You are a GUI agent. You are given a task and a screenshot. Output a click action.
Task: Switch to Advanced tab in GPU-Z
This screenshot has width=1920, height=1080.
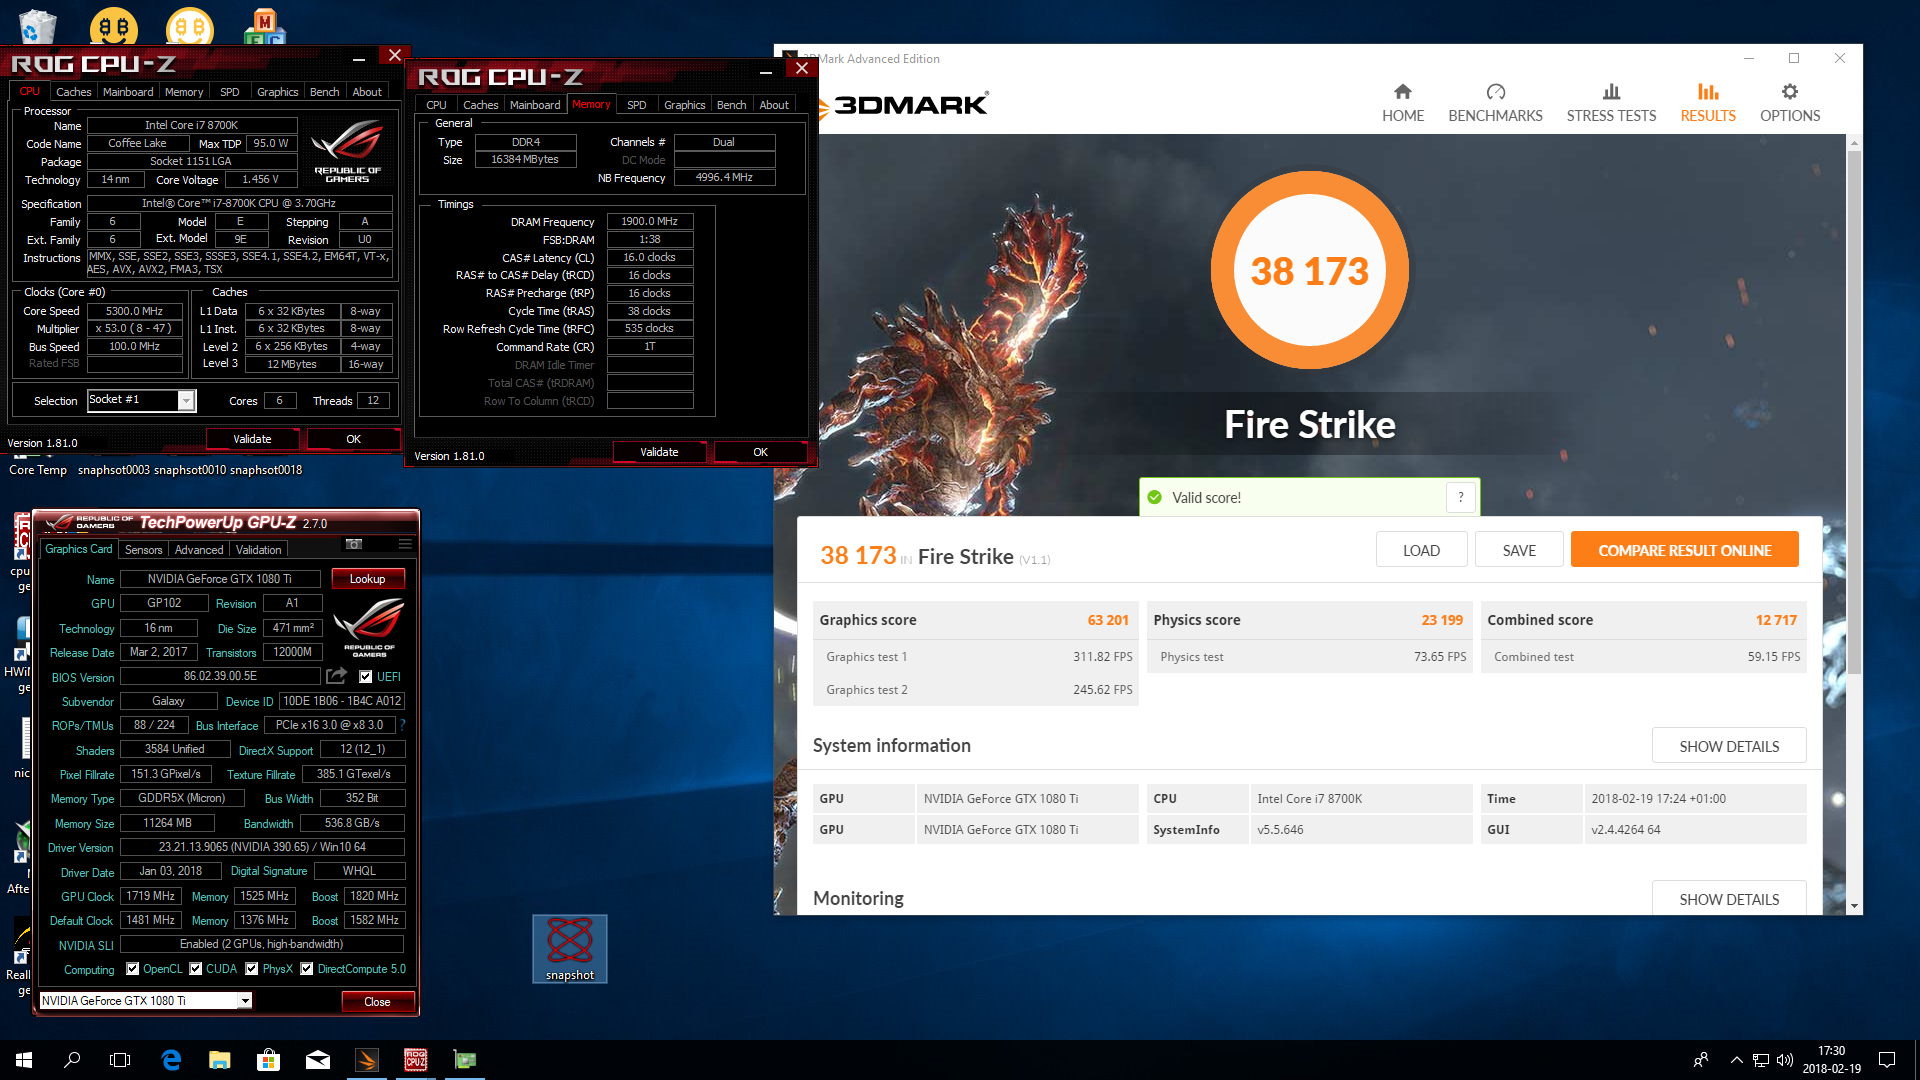tap(199, 550)
